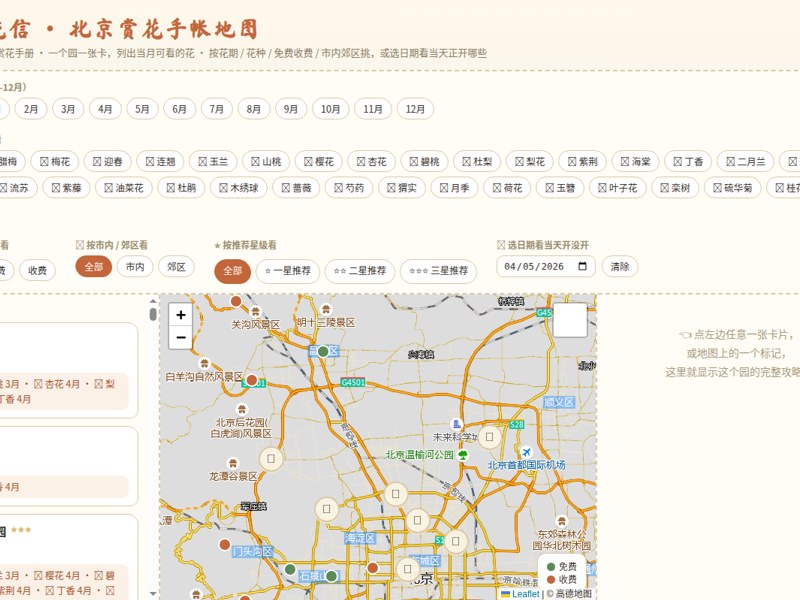
Task: Select 全部 under 按市内/郊区看
Action: point(93,267)
